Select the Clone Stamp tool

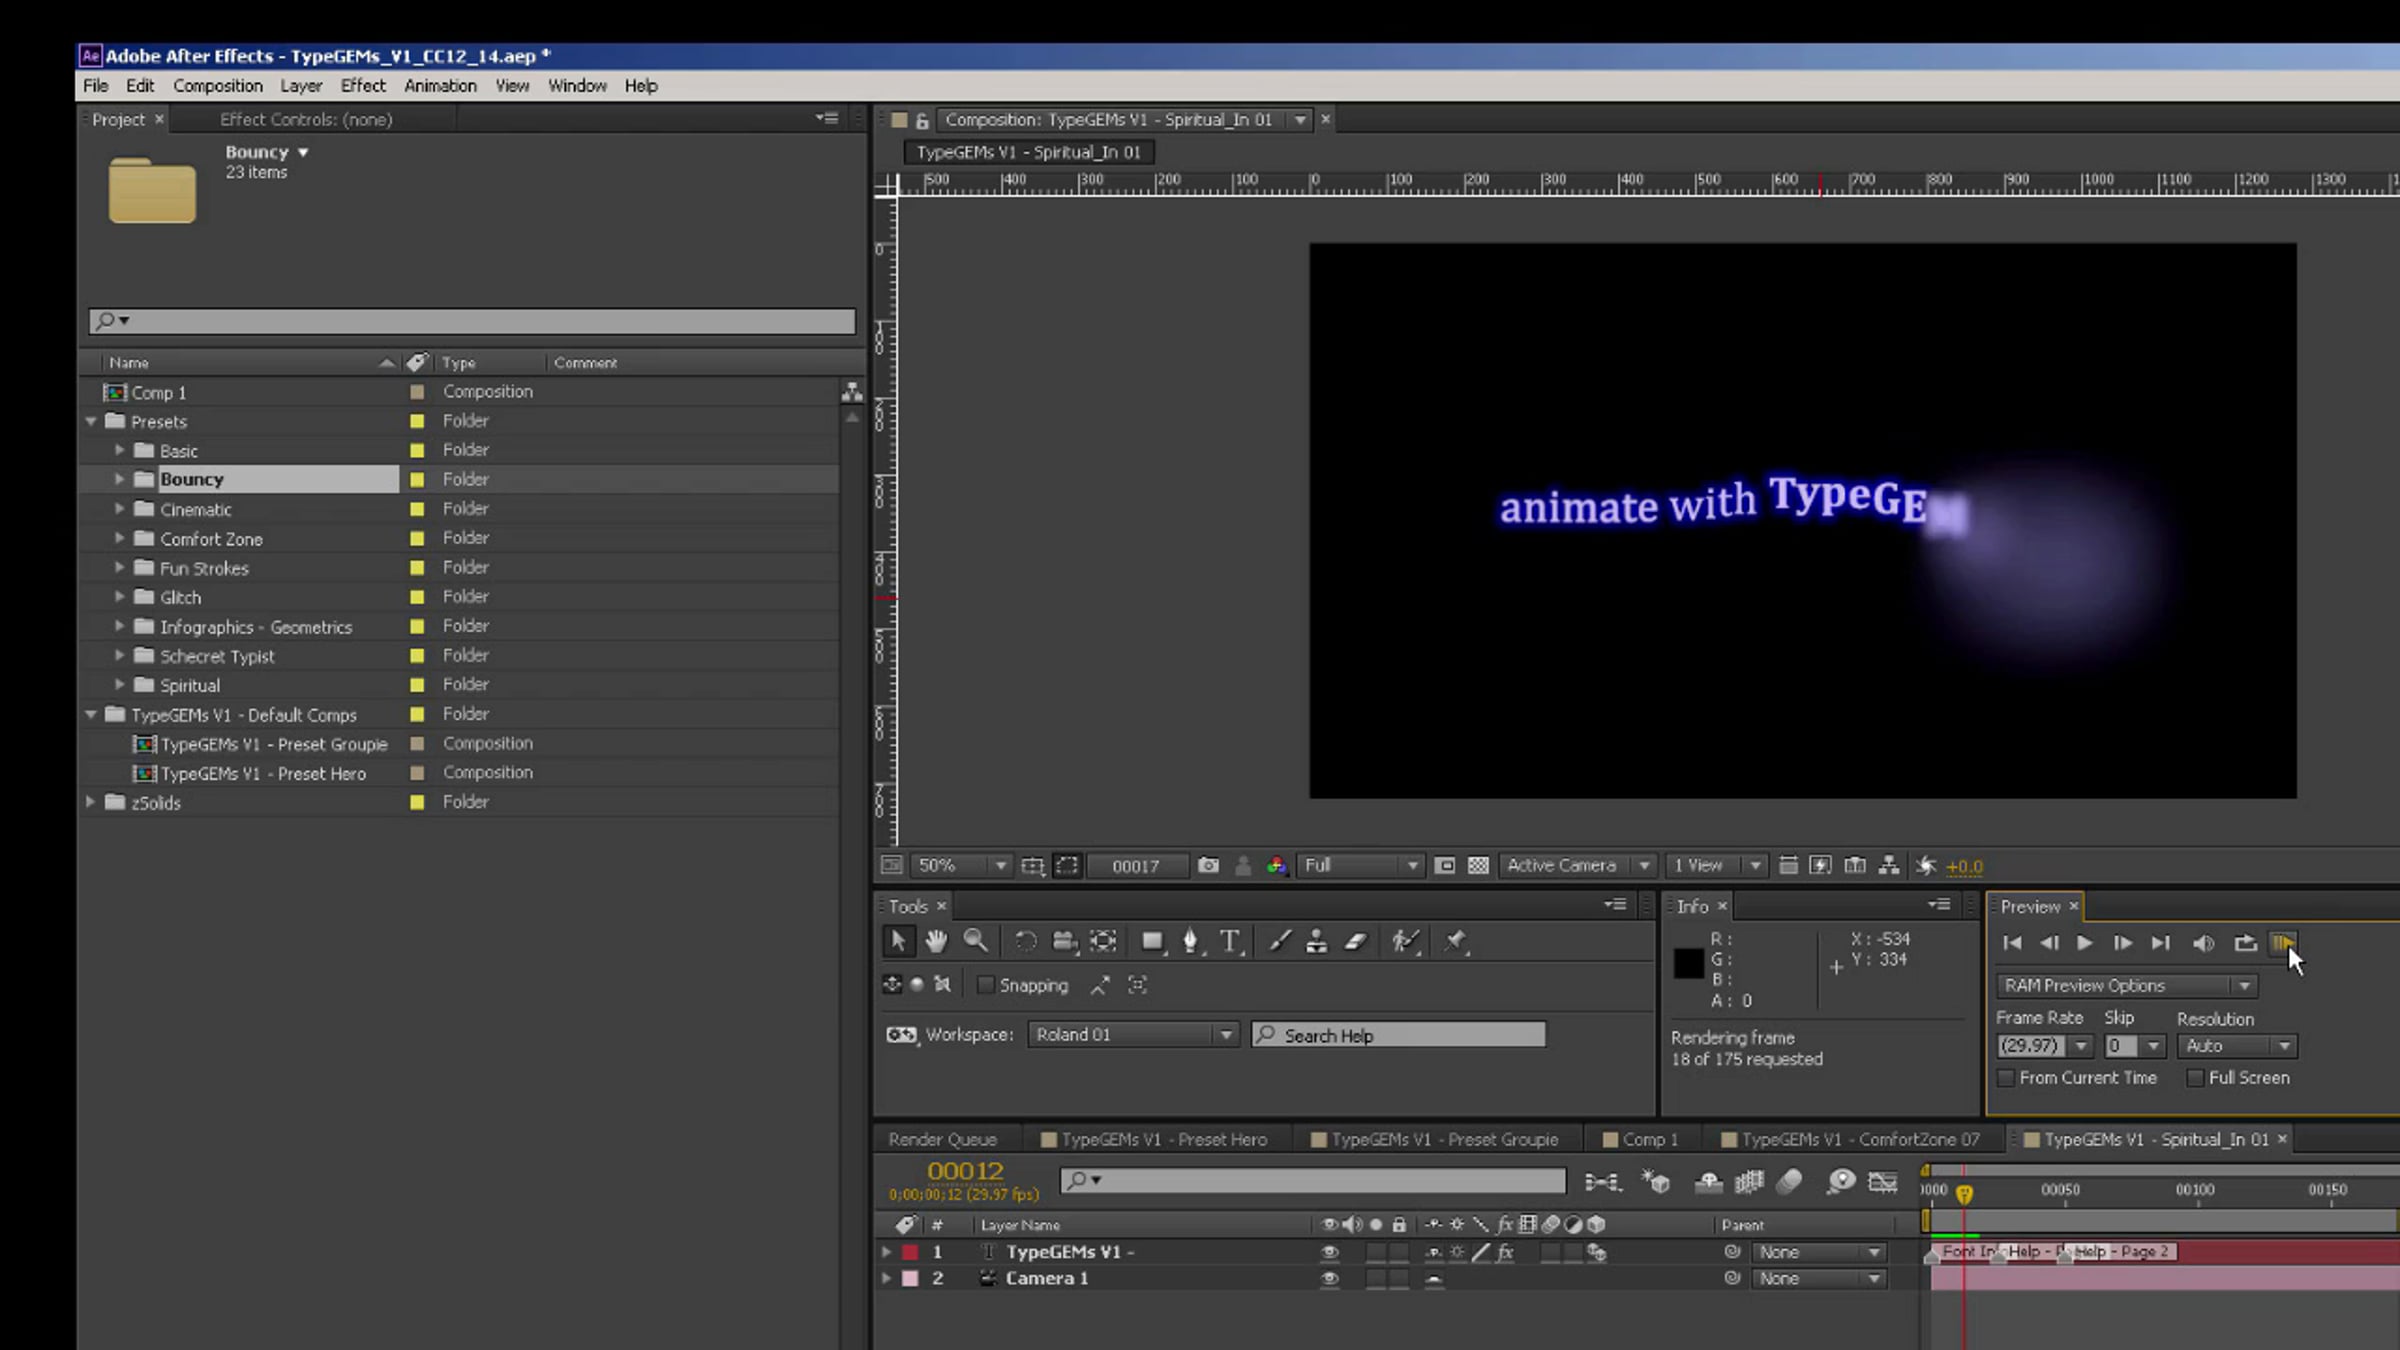tap(1317, 941)
